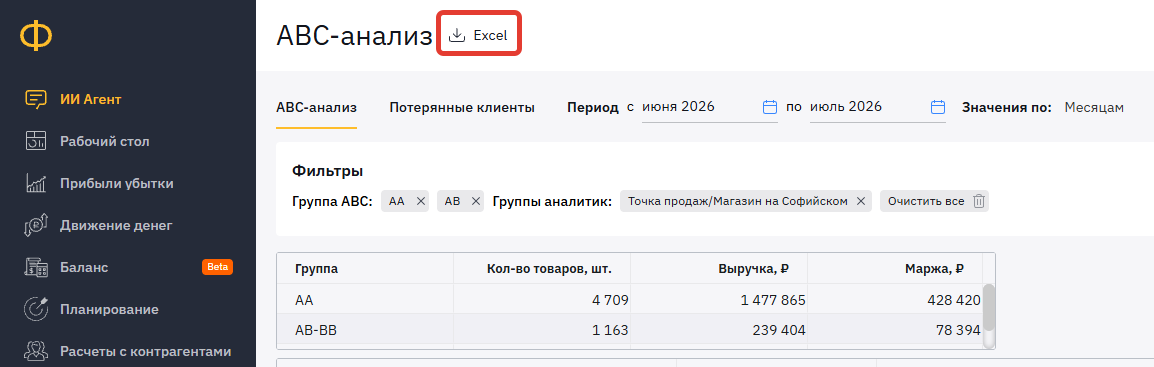Remove the AA filter chip
The image size is (1154, 367).
click(x=420, y=201)
